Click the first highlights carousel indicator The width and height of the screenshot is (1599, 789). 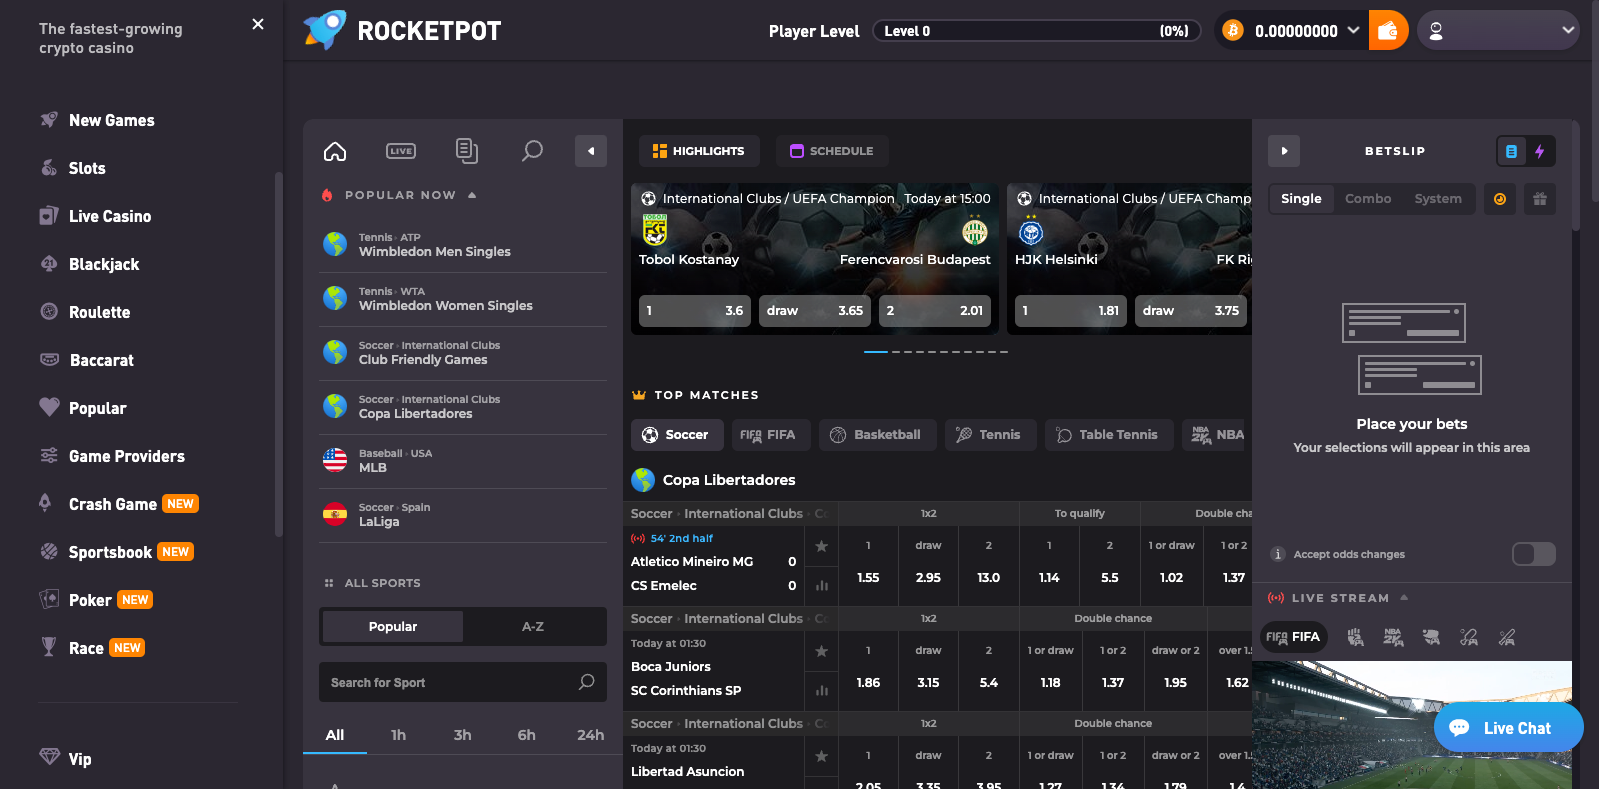pyautogui.click(x=875, y=352)
